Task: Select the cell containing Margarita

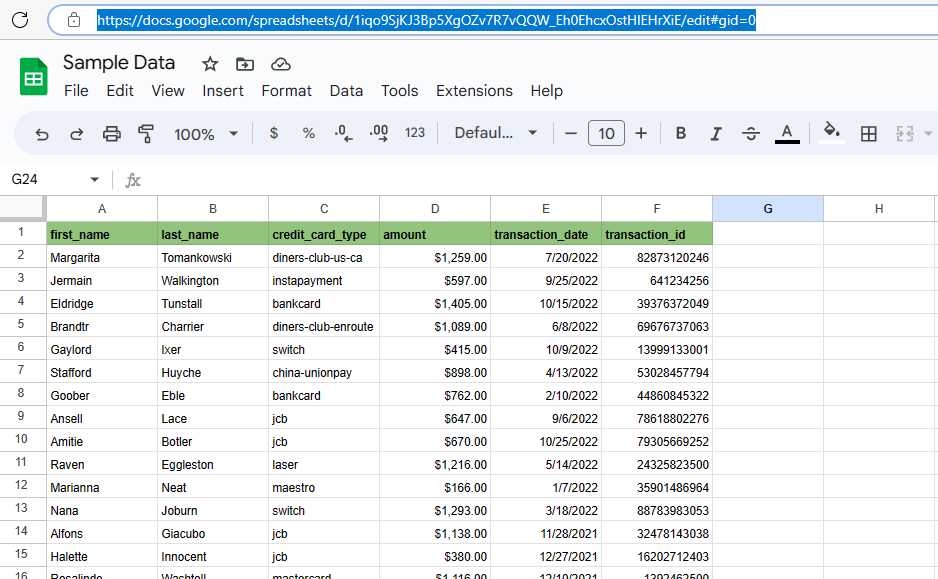Action: point(102,257)
